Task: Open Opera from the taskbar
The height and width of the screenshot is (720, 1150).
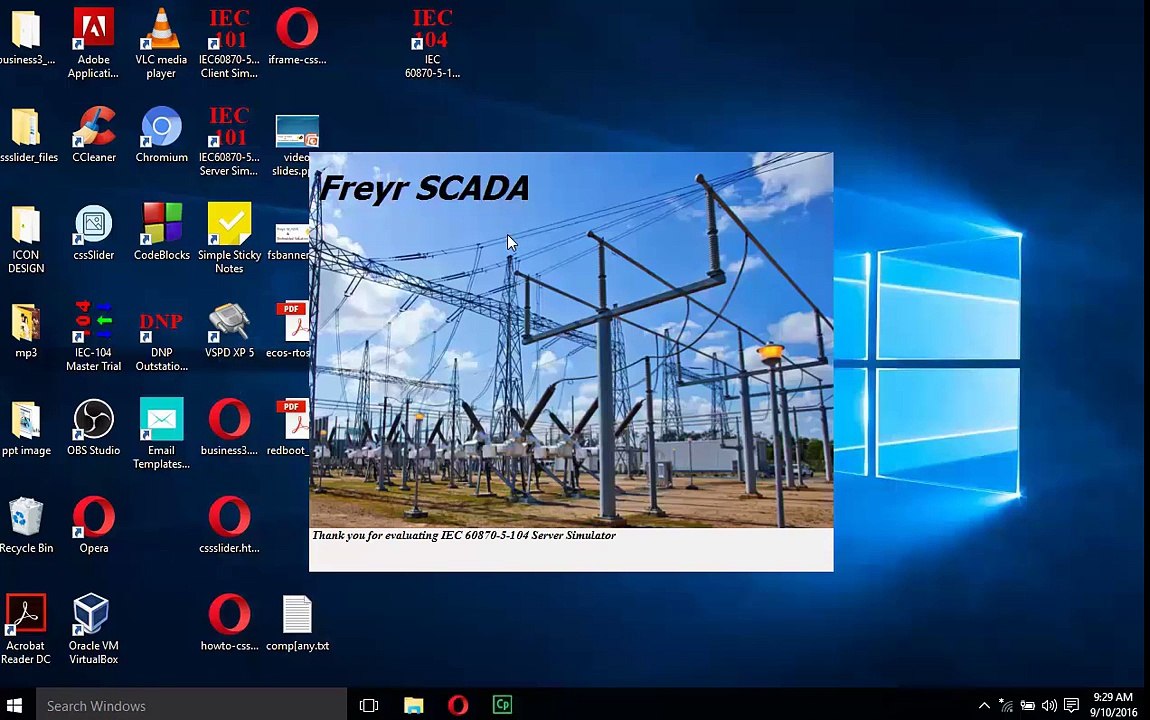Action: [458, 705]
